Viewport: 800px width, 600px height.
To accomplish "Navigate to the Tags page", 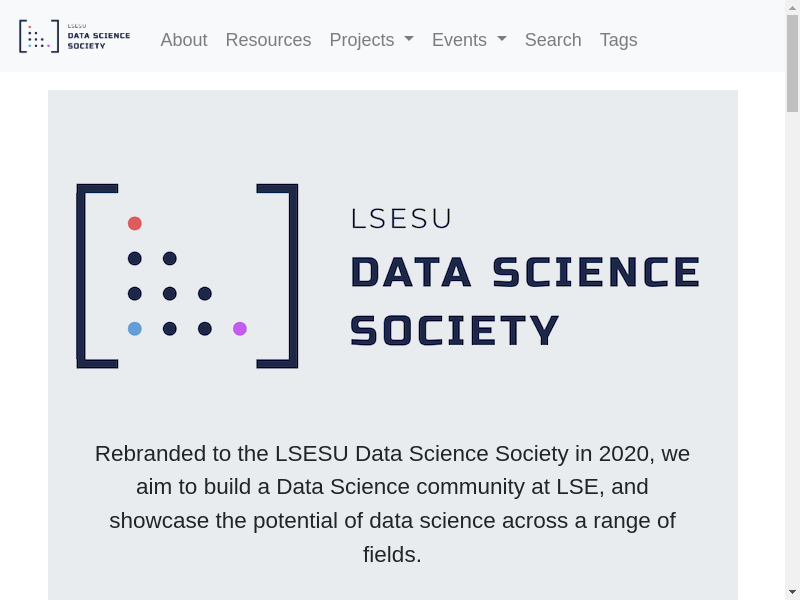I will (x=618, y=40).
